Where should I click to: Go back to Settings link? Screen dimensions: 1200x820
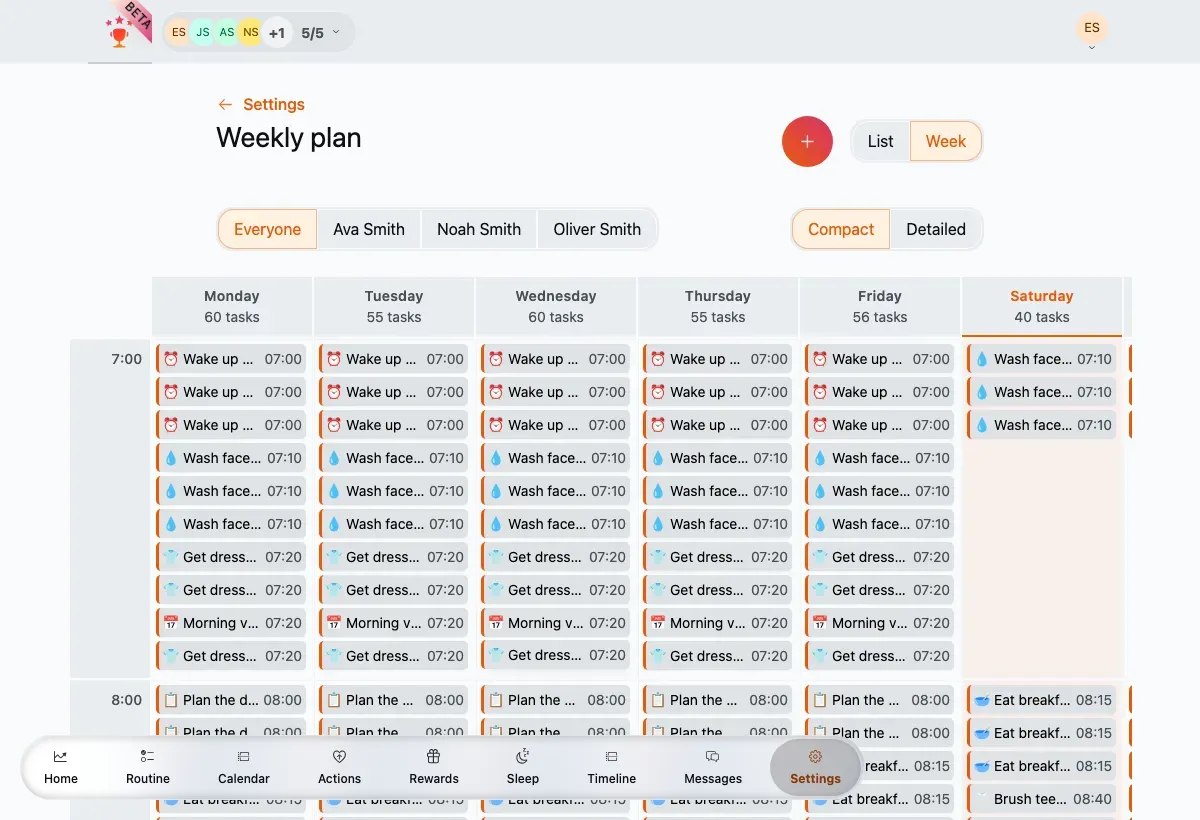(x=261, y=104)
